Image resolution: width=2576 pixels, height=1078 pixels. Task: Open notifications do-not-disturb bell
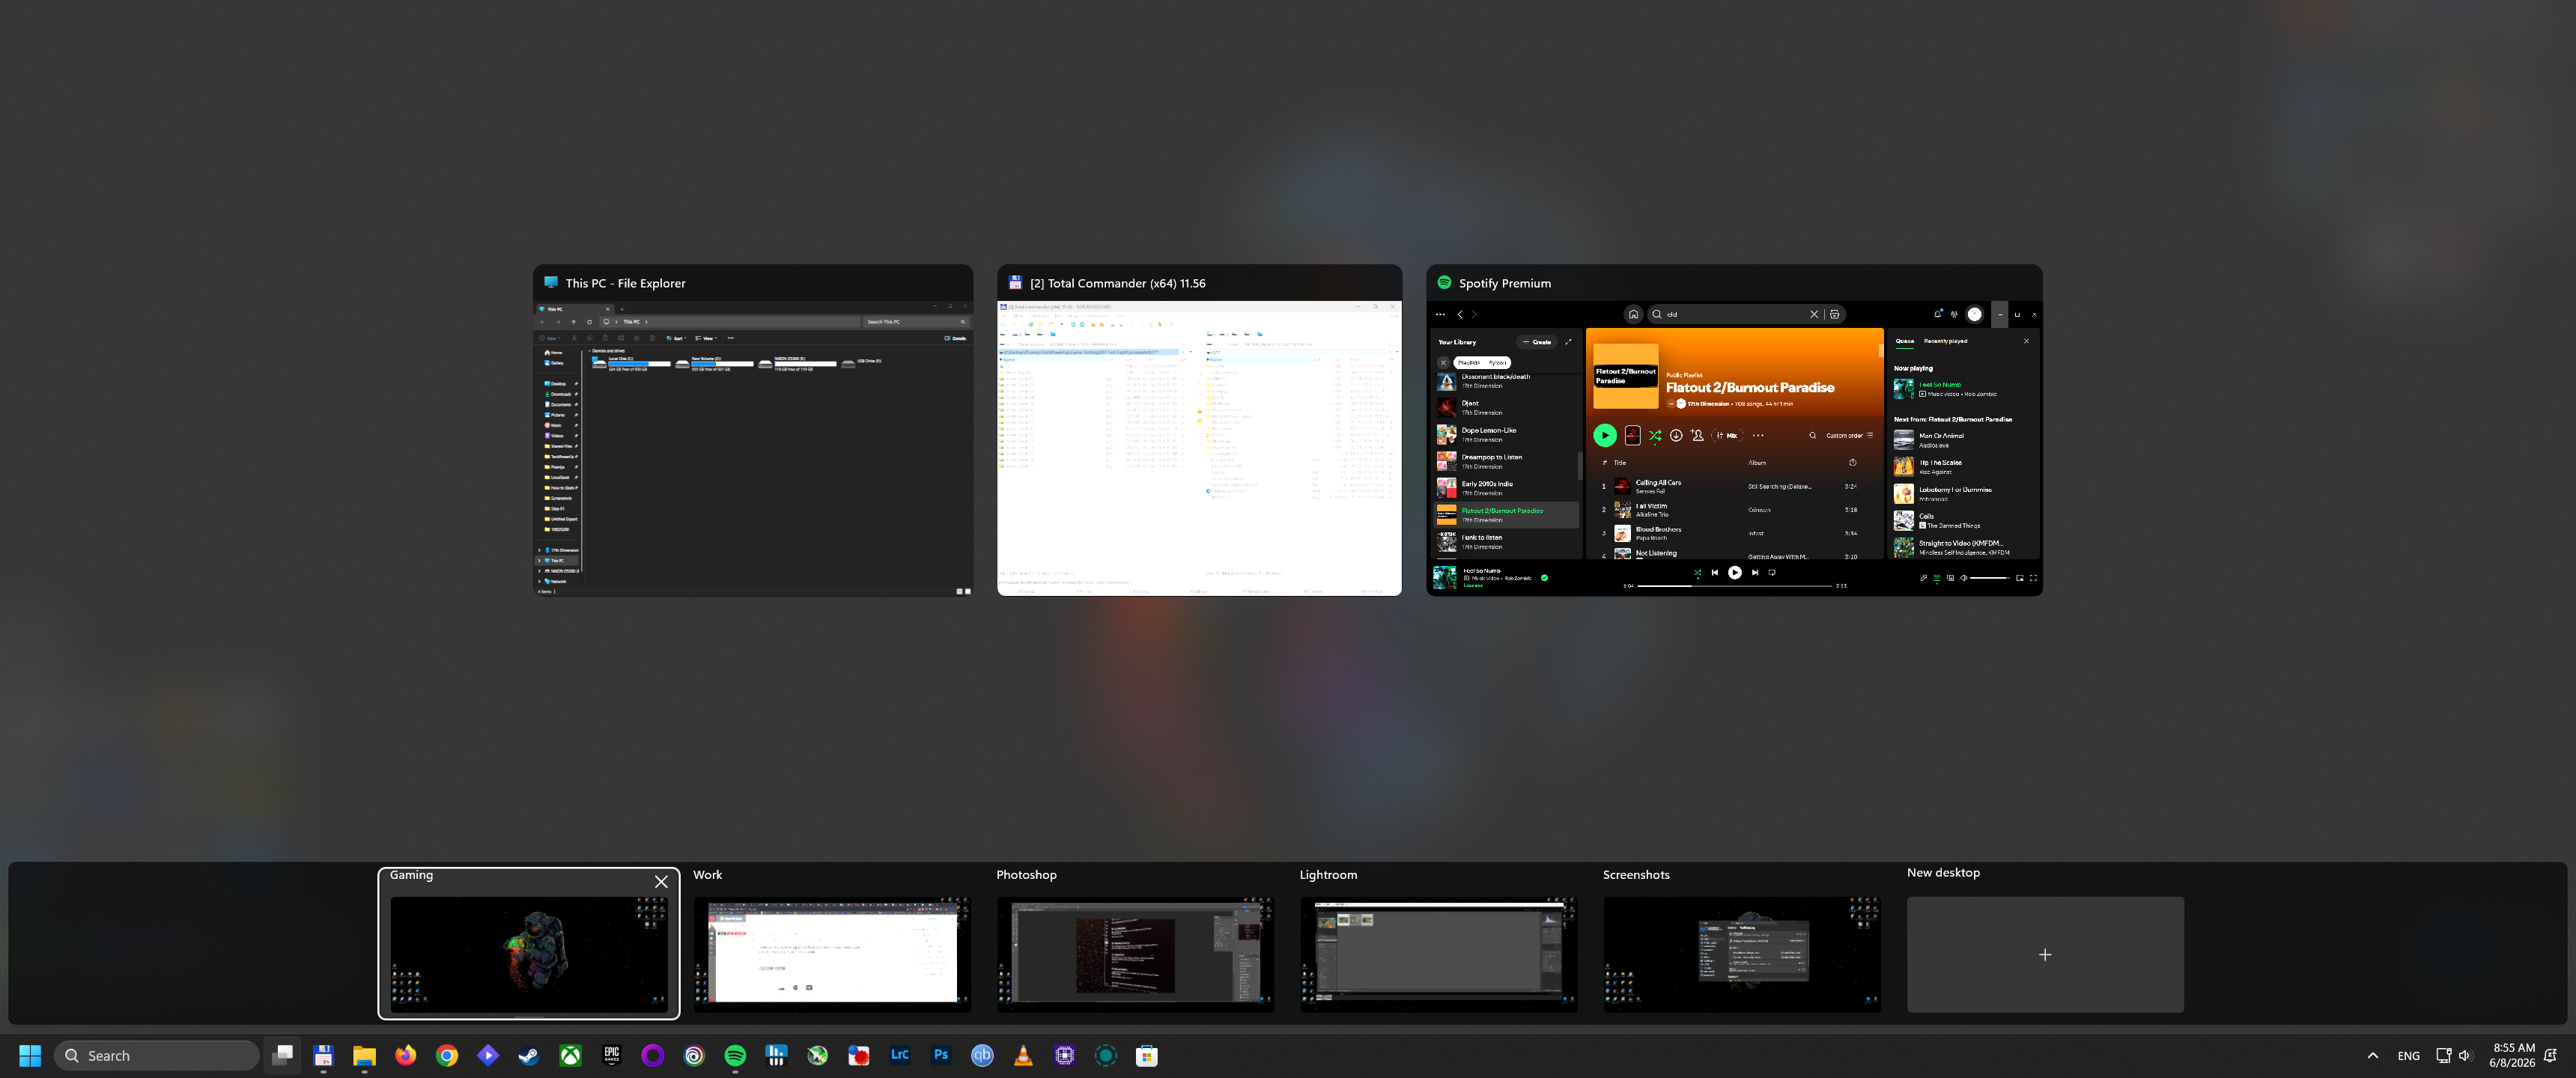click(2551, 1055)
